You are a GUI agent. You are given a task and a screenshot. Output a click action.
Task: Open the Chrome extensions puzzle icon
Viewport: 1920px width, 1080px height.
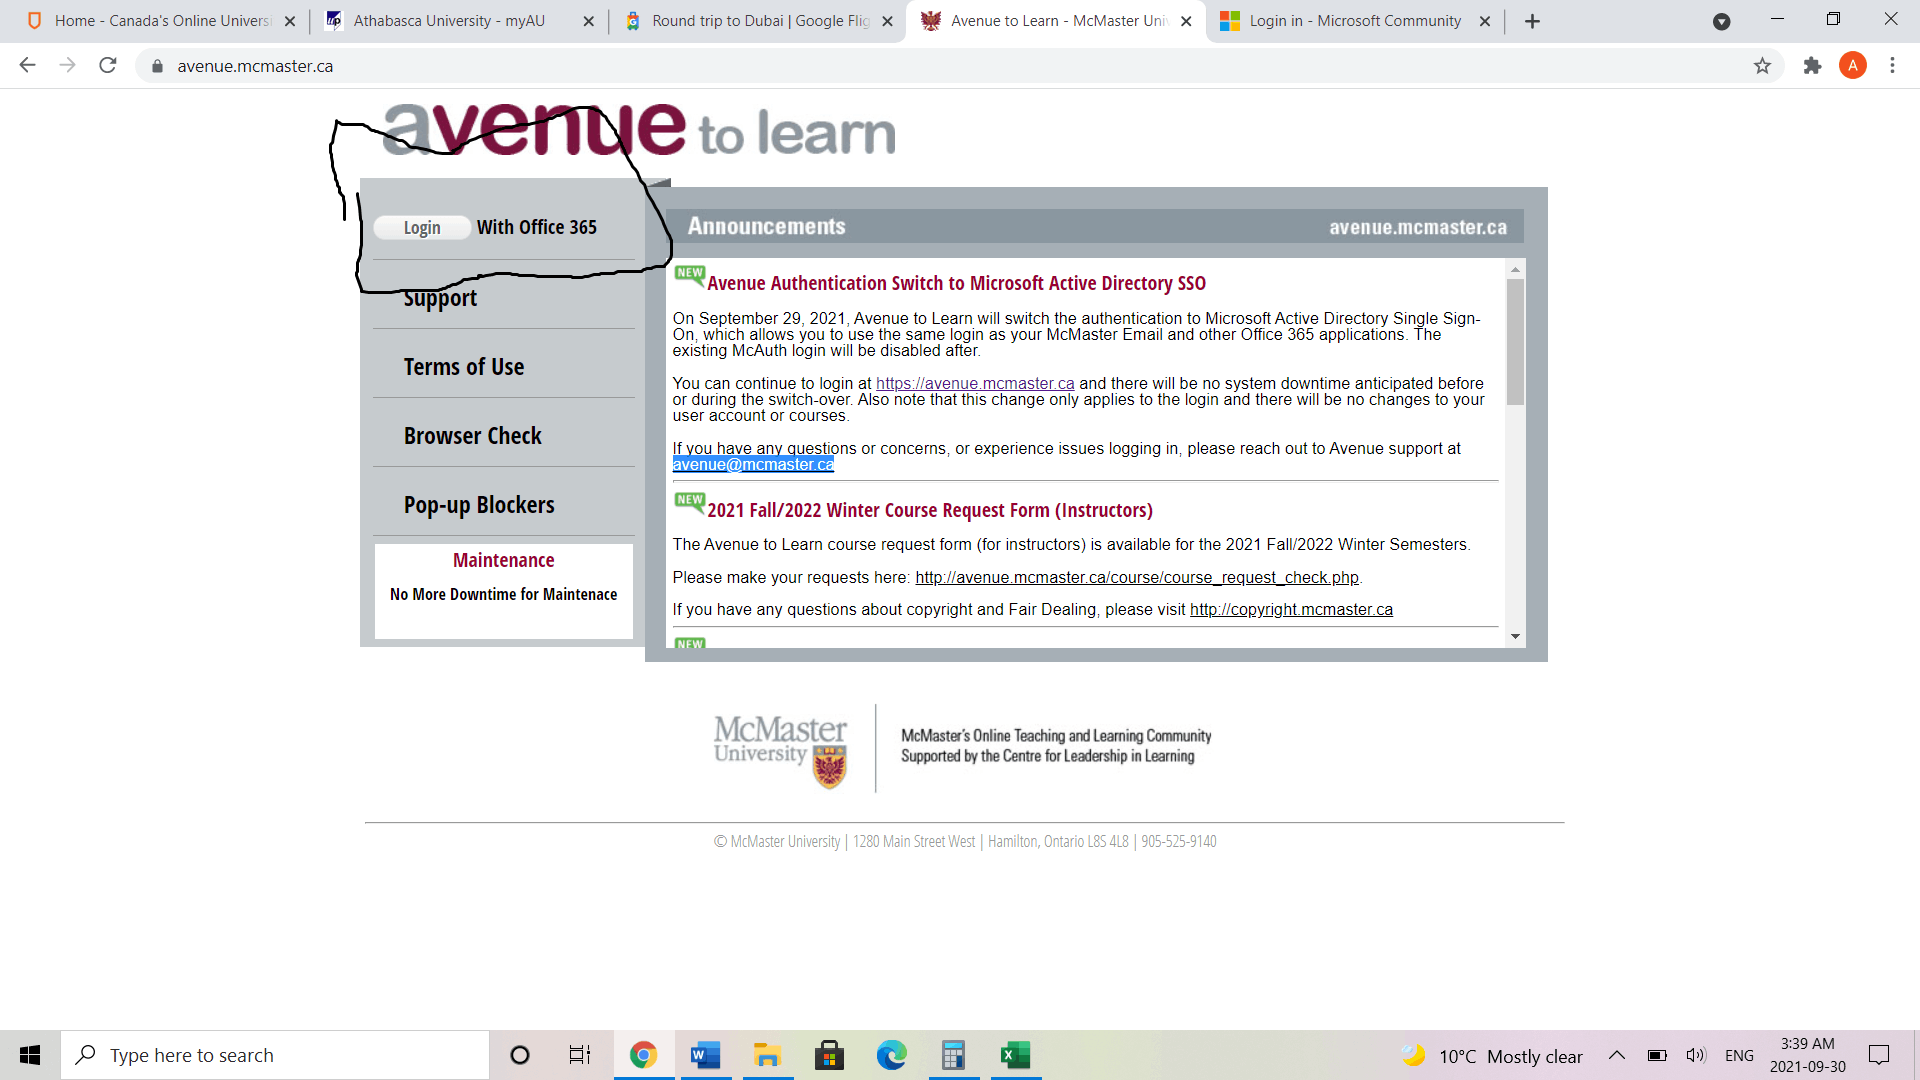coord(1812,66)
